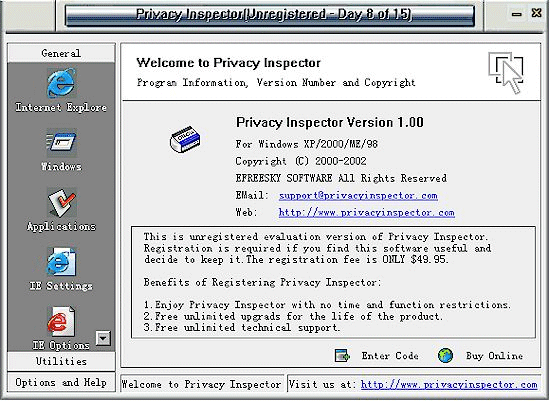The height and width of the screenshot is (401, 550).
Task: Click the support email address link
Action: pyautogui.click(x=358, y=195)
